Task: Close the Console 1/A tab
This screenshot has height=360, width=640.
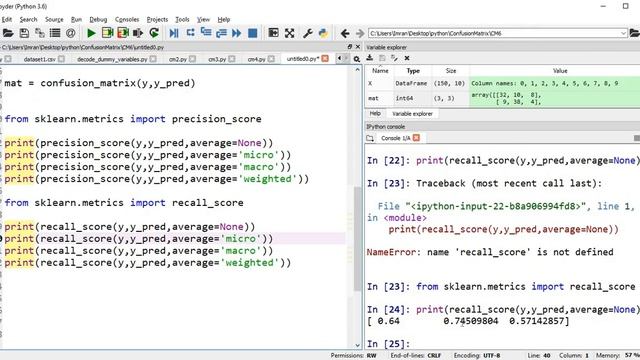Action: click(x=416, y=138)
